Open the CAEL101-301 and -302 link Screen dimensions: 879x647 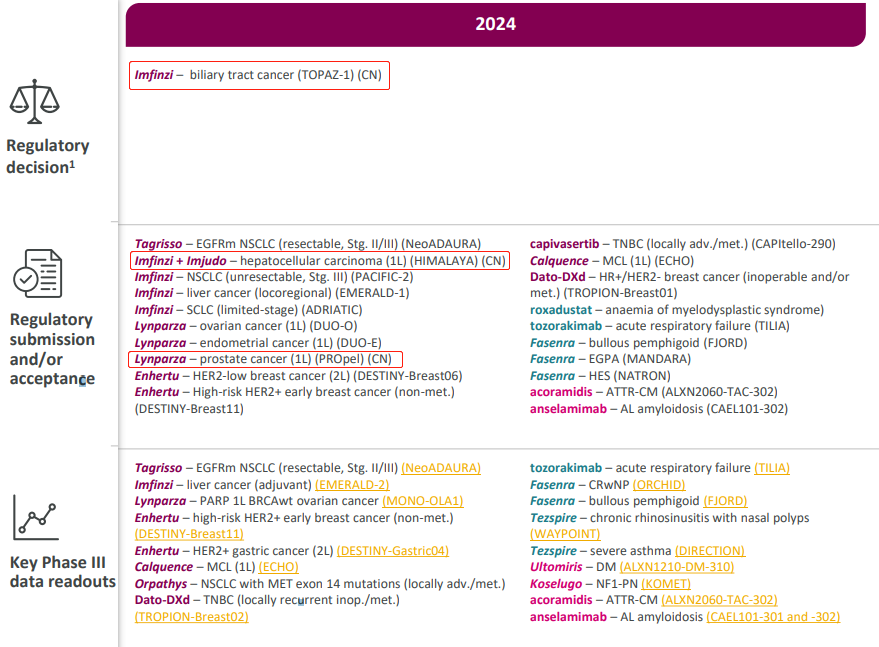pyautogui.click(x=773, y=617)
